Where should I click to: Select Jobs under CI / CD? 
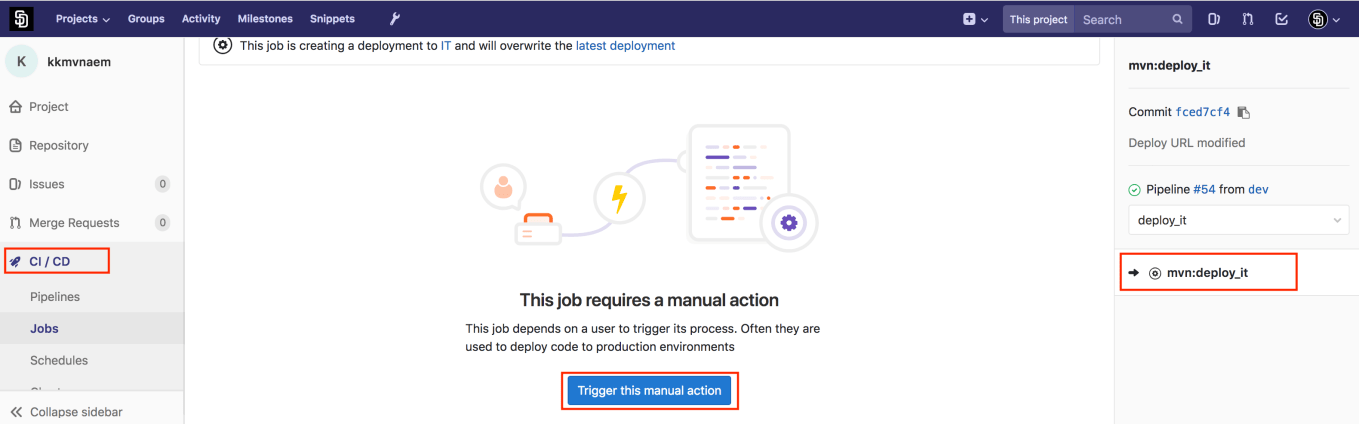tap(44, 328)
